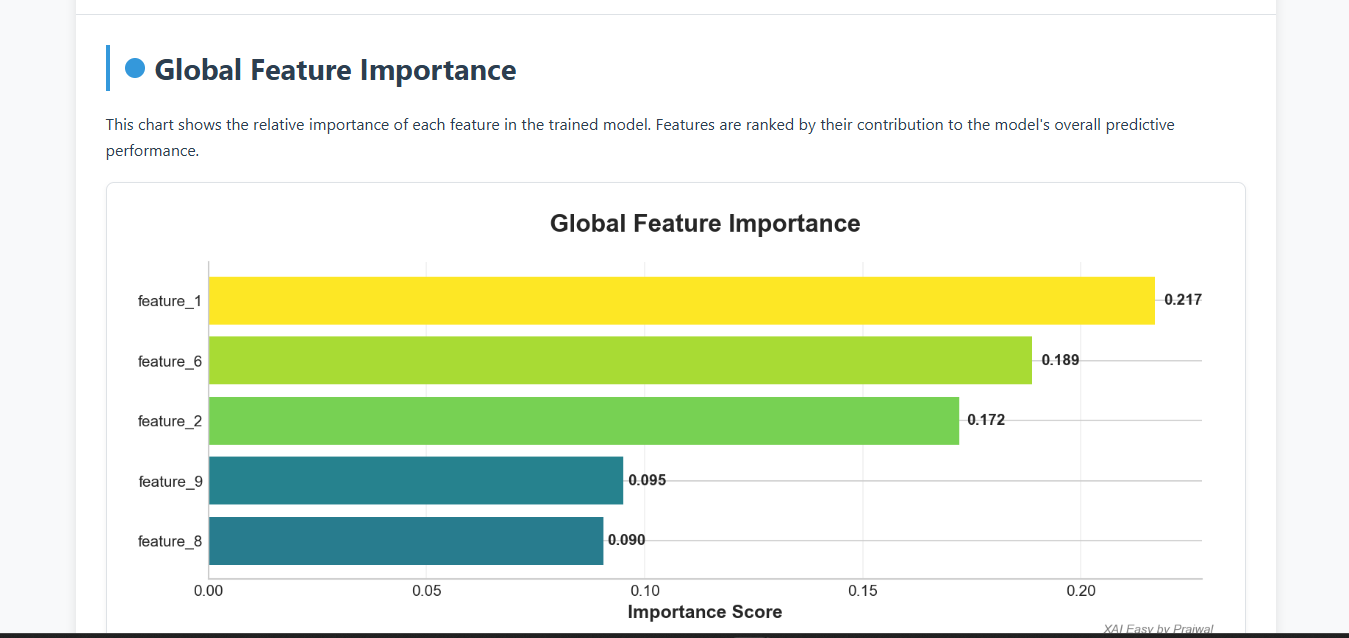The width and height of the screenshot is (1349, 638).
Task: Click the Importance Score axis title
Action: pos(705,611)
